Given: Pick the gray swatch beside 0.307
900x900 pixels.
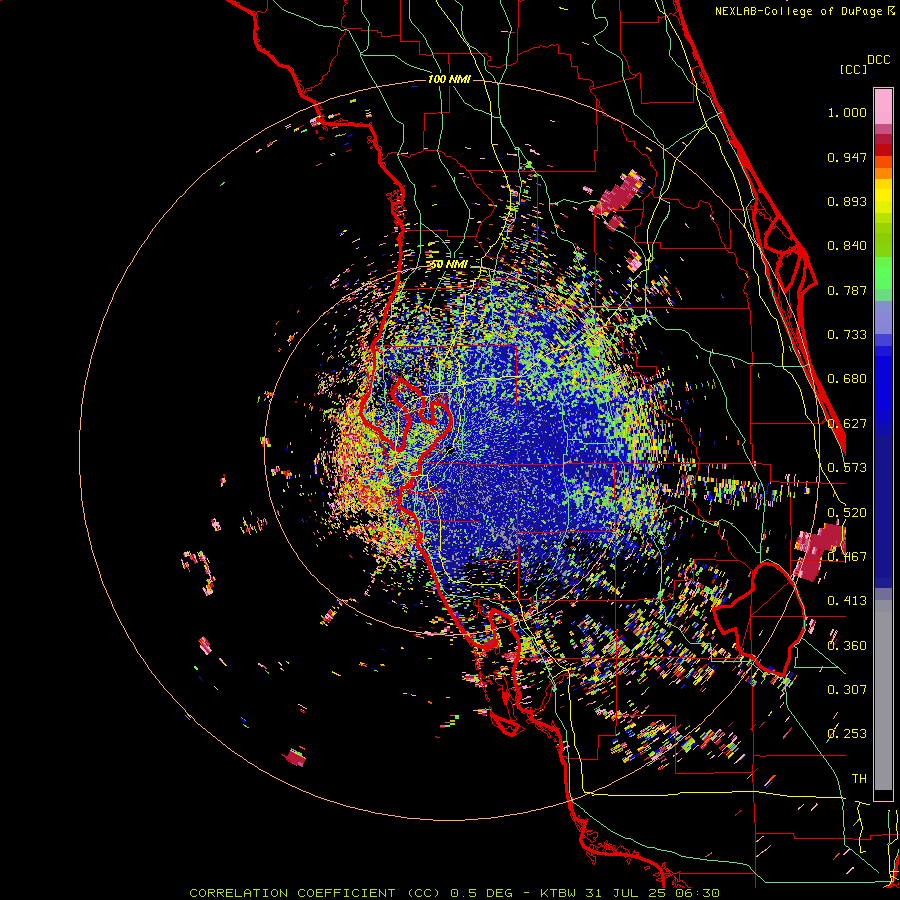Looking at the screenshot, I should click(x=883, y=695).
